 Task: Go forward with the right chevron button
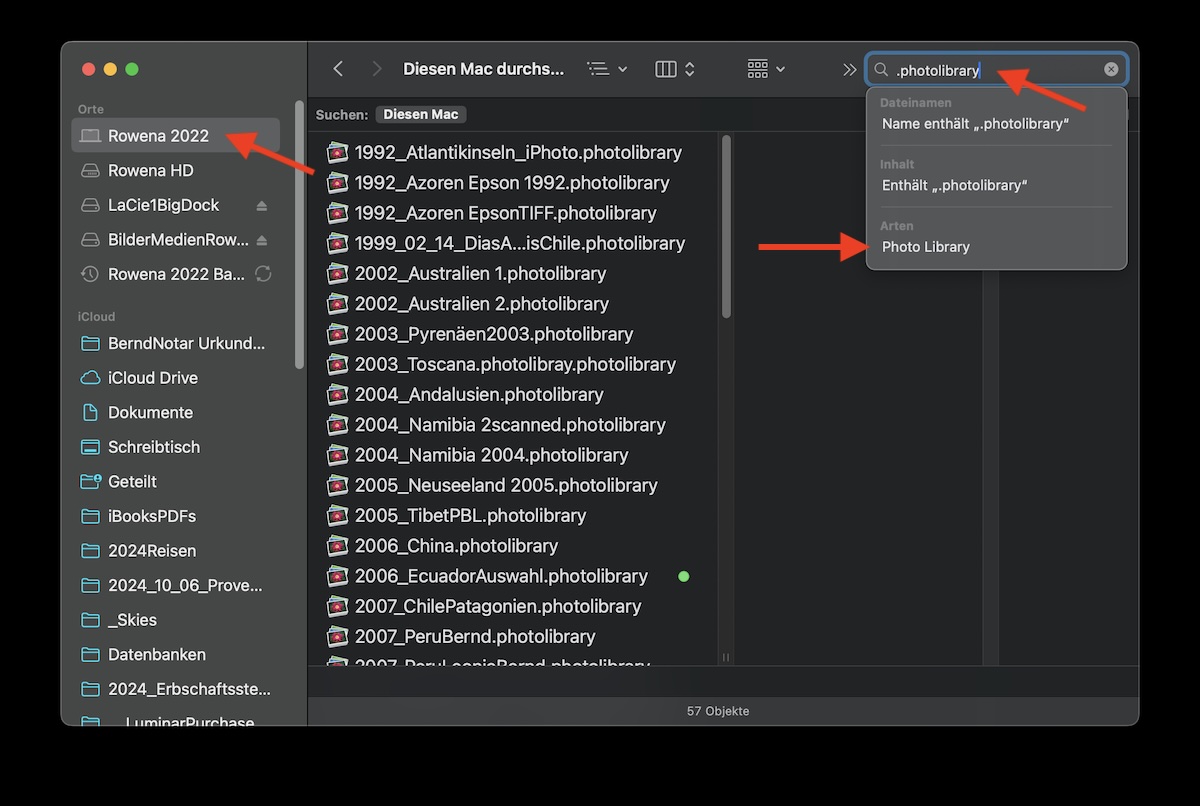[377, 69]
